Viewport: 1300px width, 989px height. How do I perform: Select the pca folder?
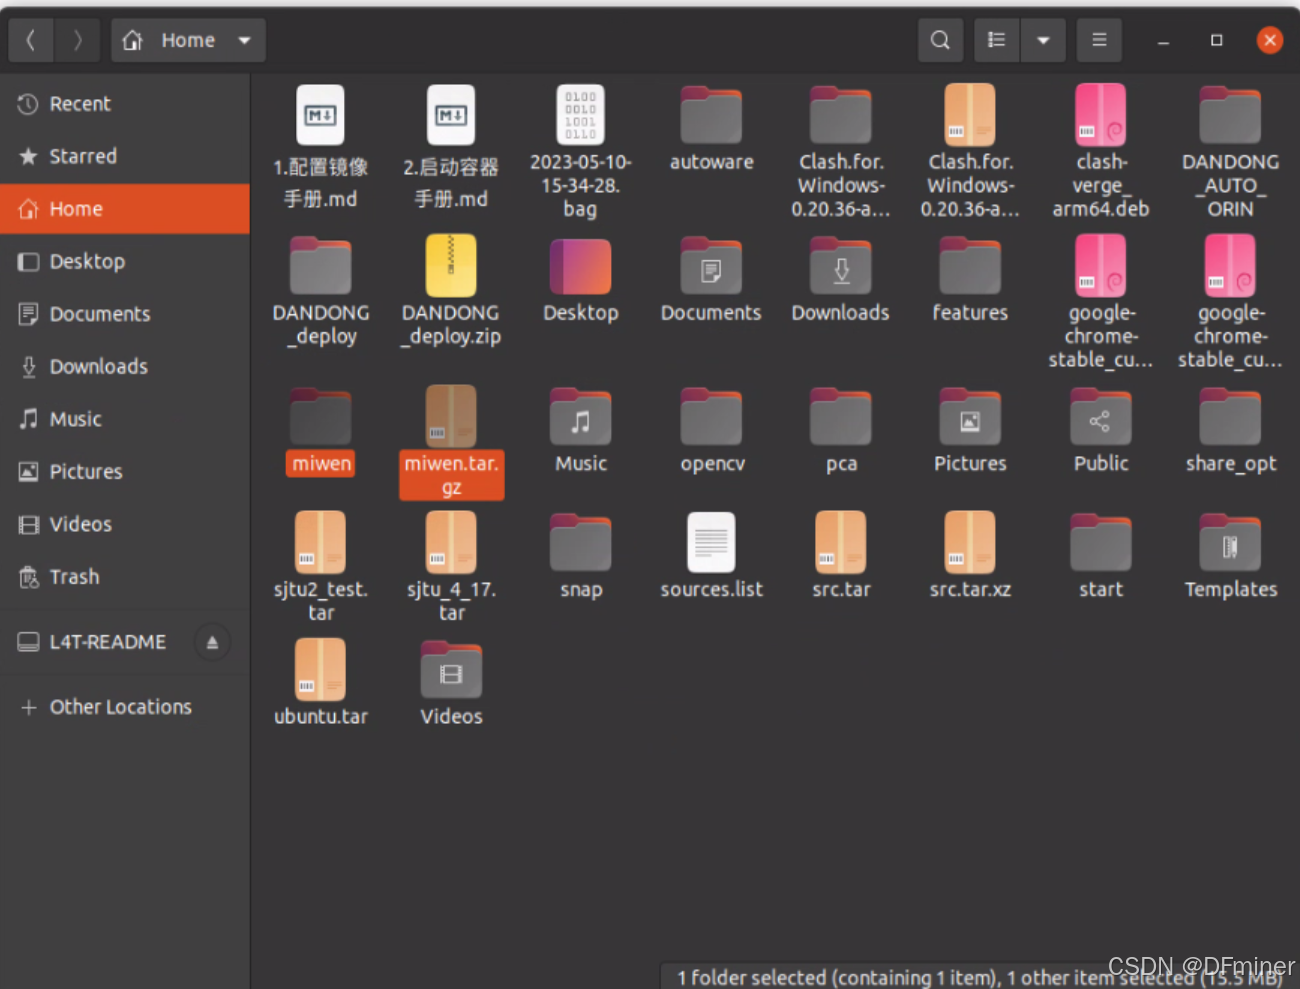(841, 431)
